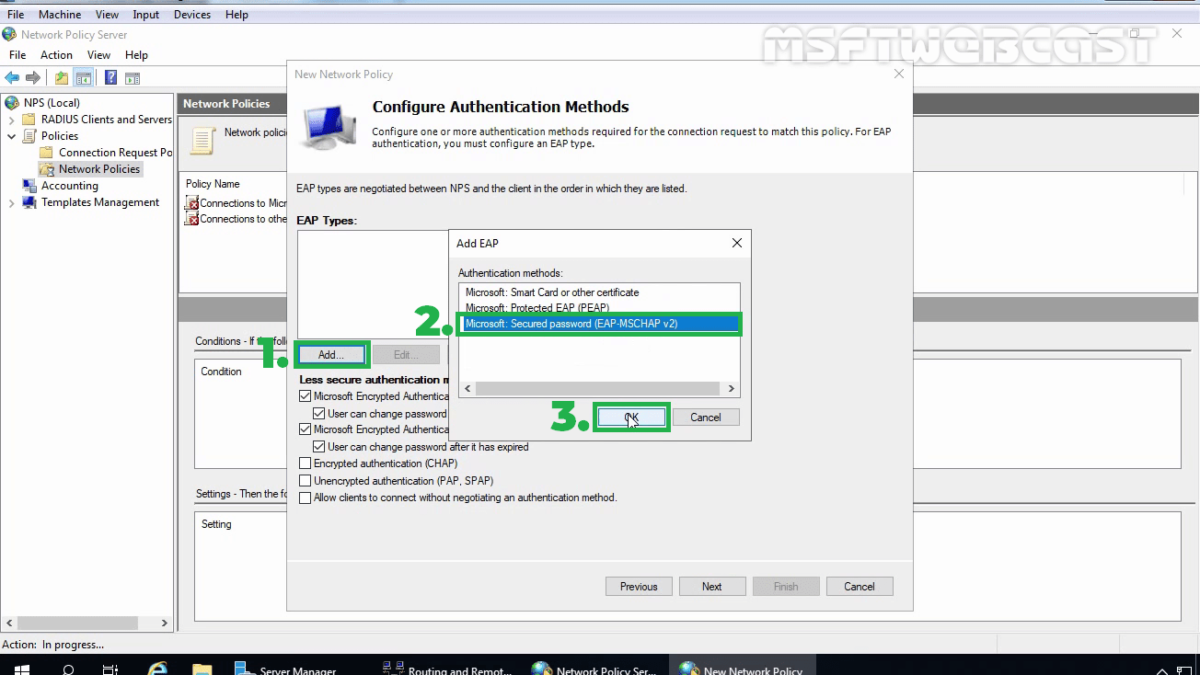Click the folder icon of Connection Request Policies
Viewport: 1200px width, 675px height.
(x=46, y=152)
